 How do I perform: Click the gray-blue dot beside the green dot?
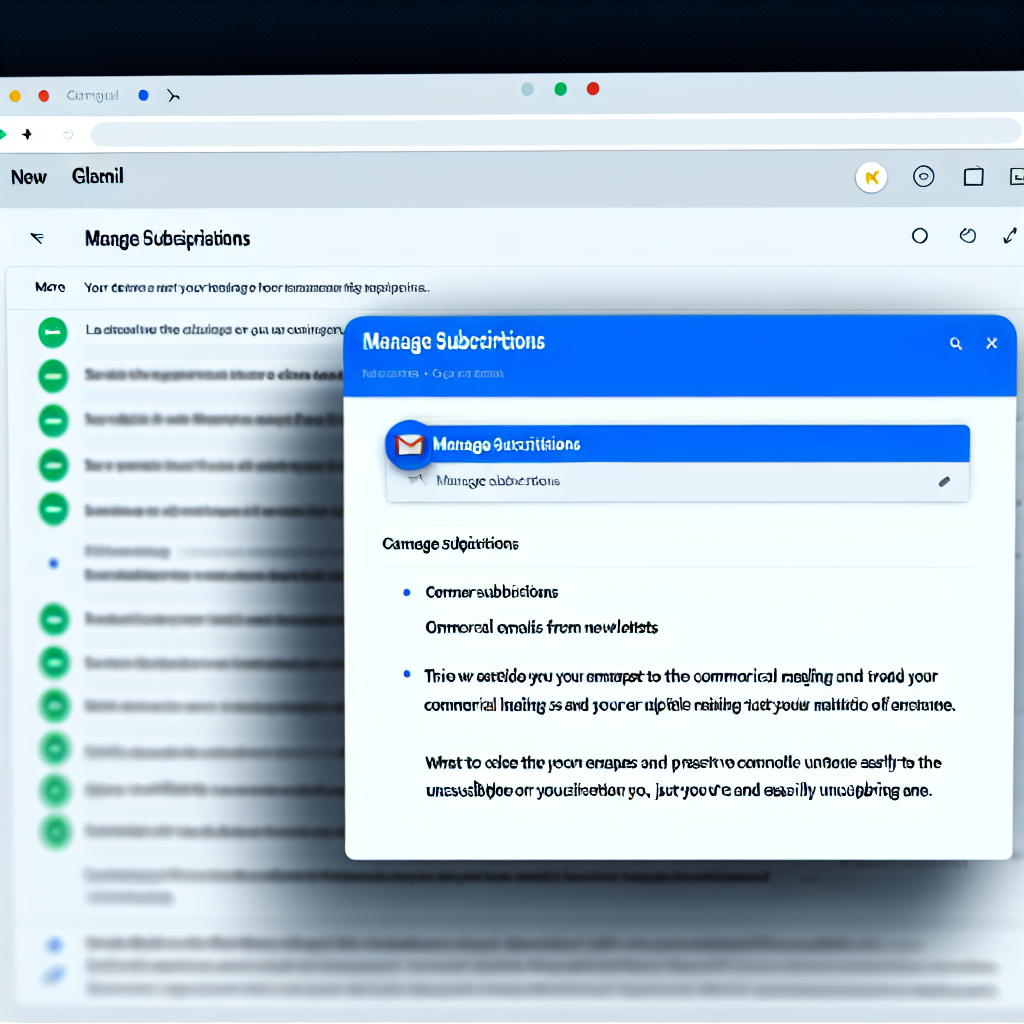coord(528,89)
